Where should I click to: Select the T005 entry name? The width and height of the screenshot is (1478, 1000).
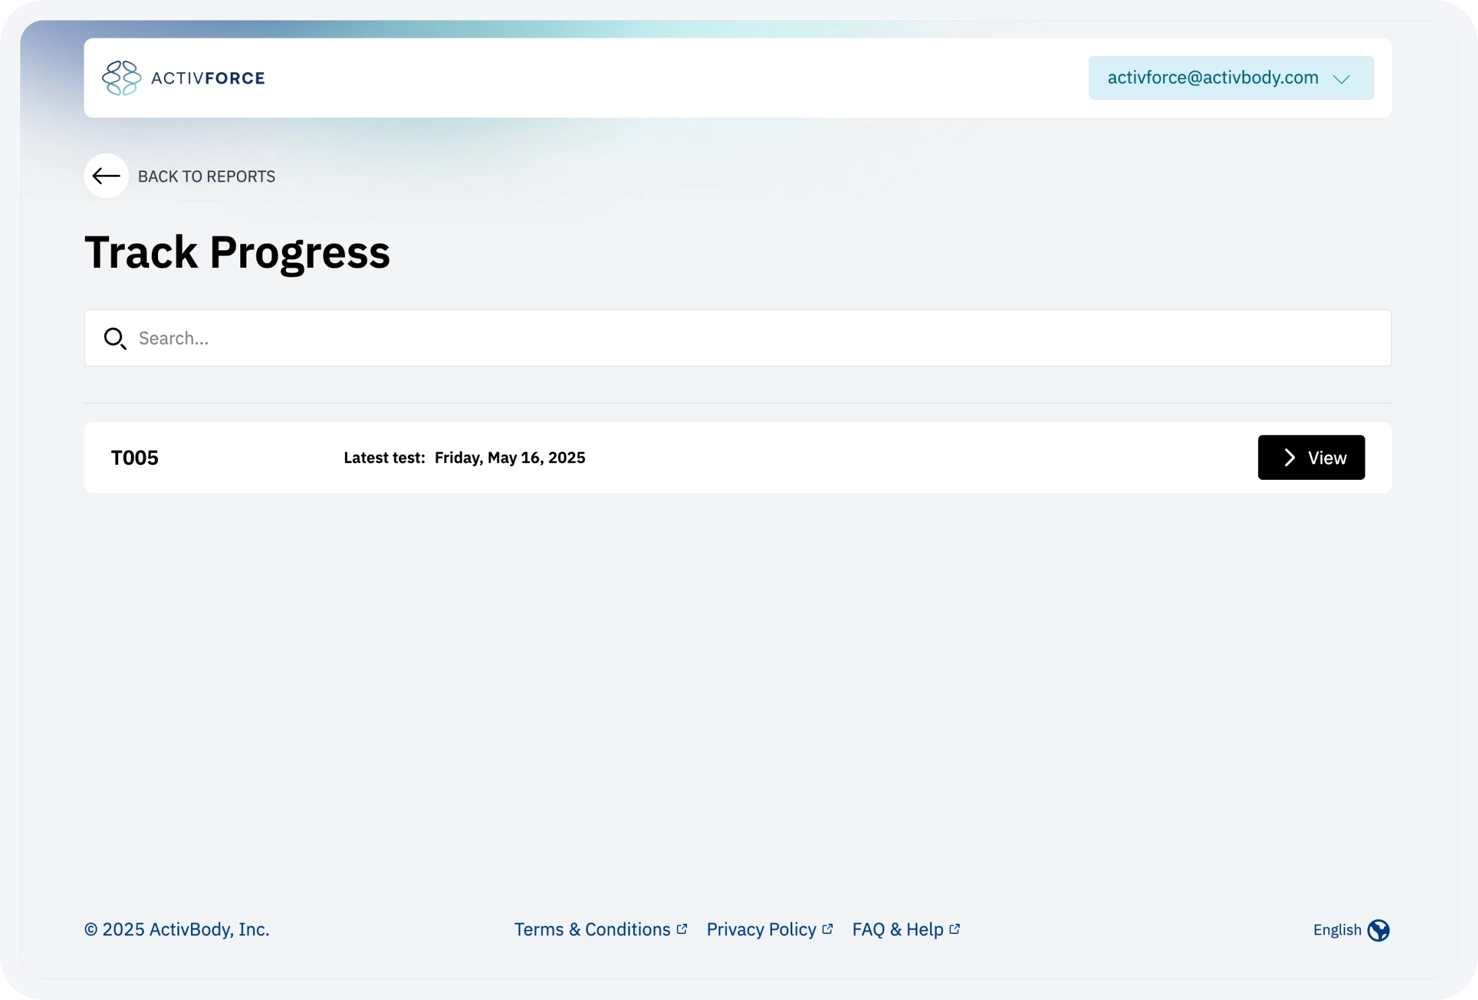[x=135, y=458]
